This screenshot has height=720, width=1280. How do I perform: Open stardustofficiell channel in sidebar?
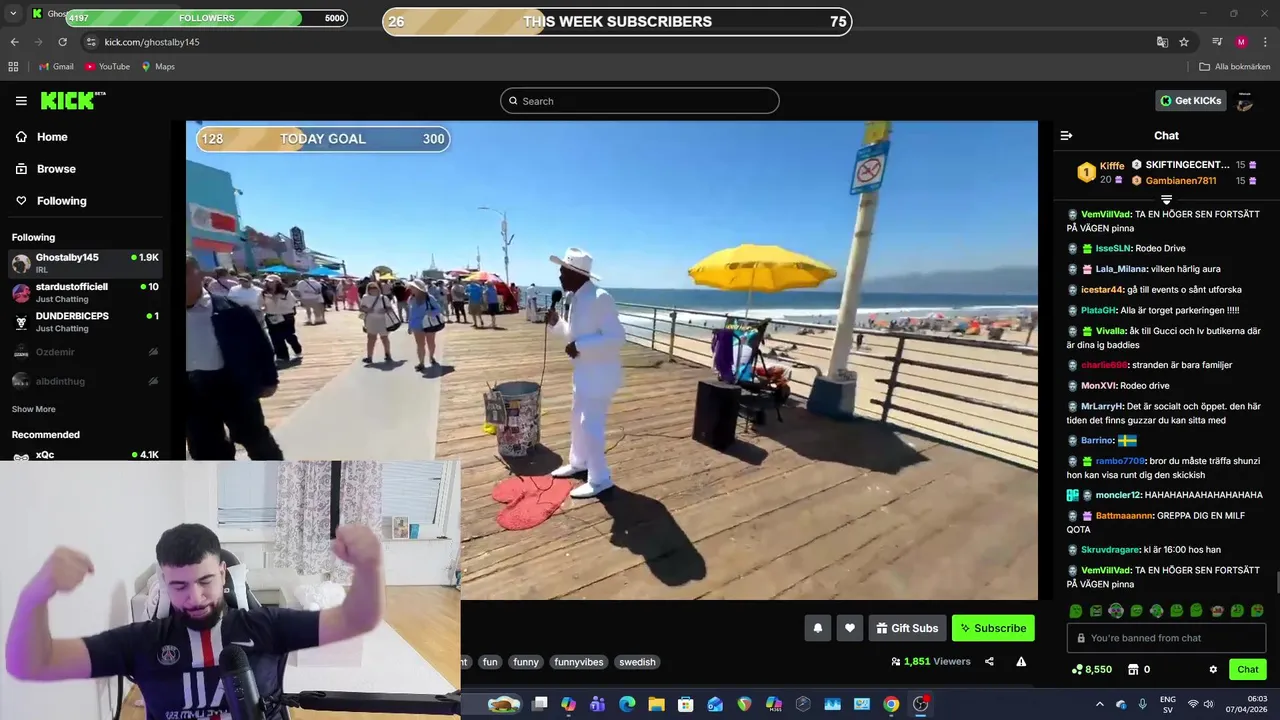point(85,292)
